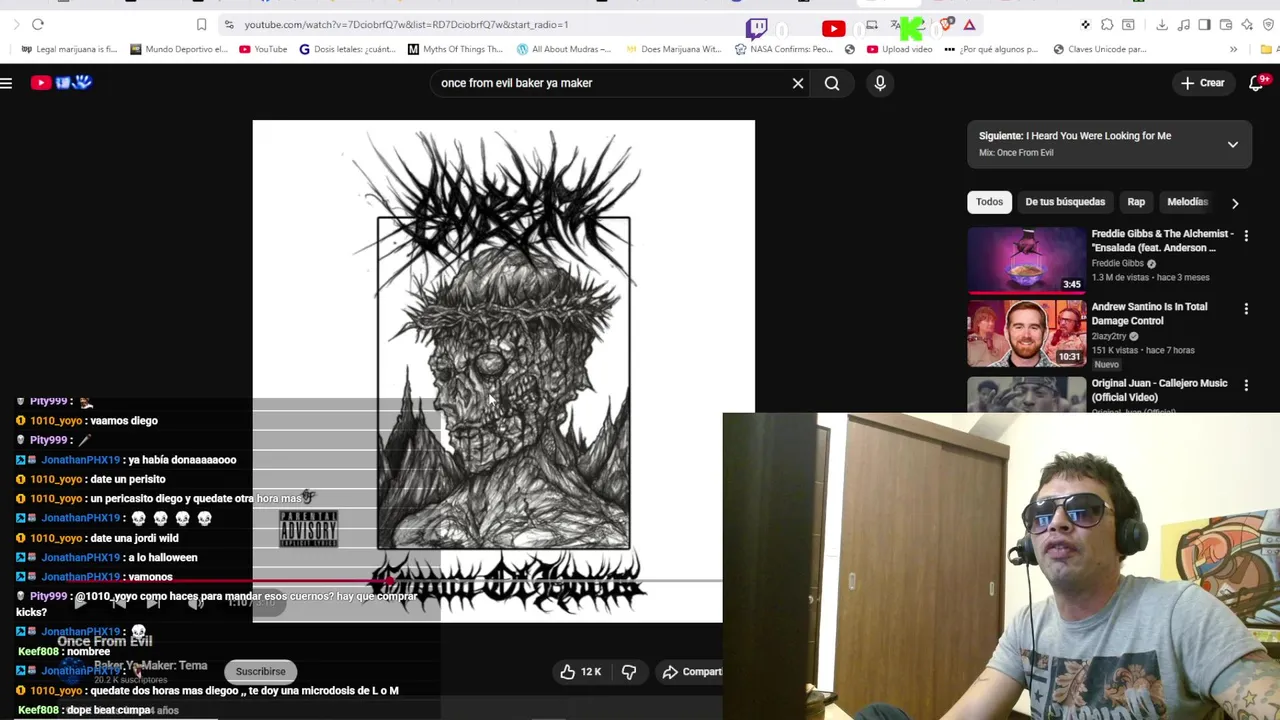Open the 'Does Marijuana Wit...' bookmark

(673, 49)
